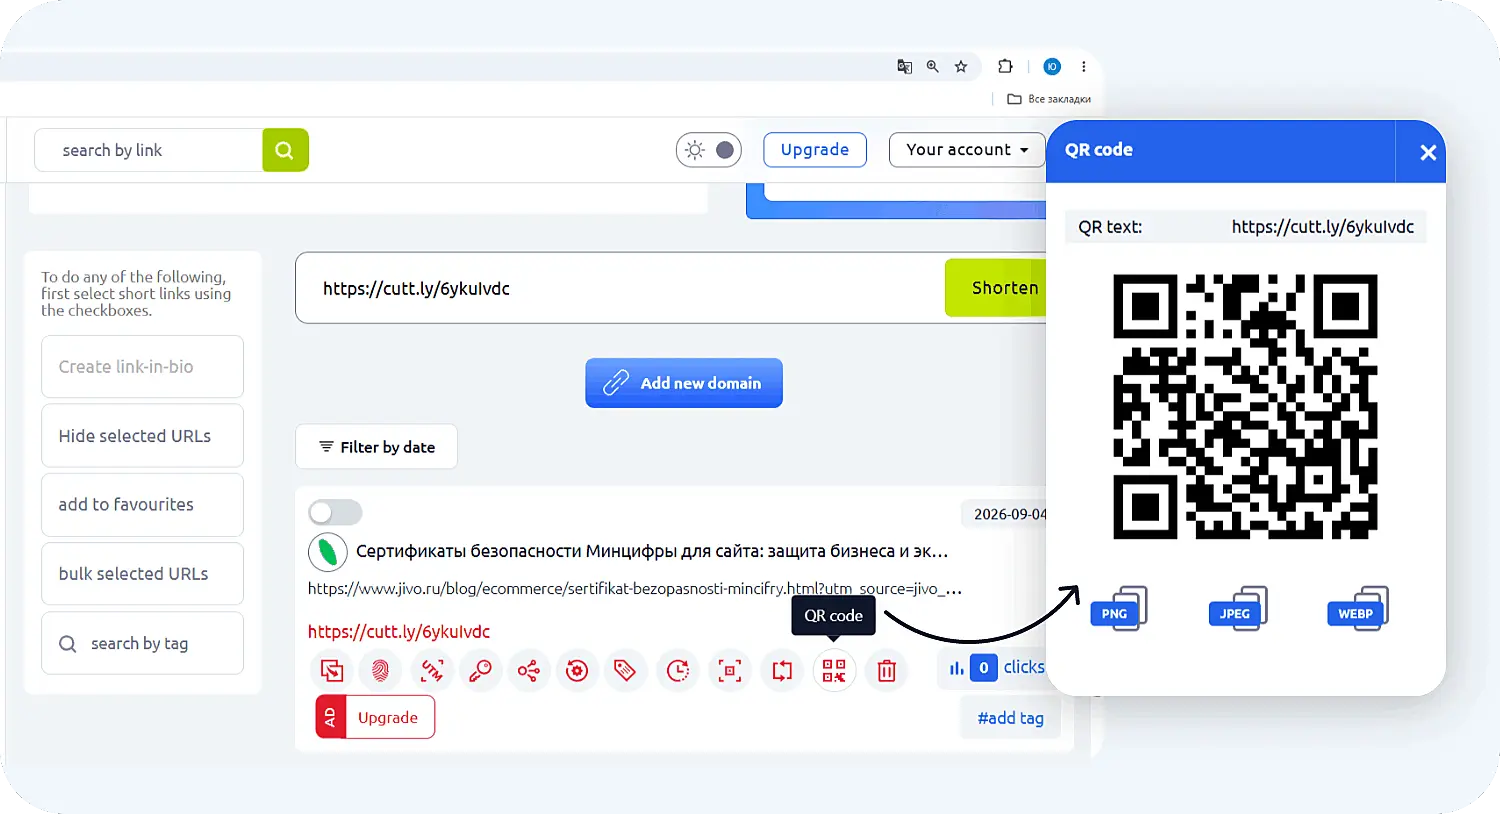Click the search by tag field
Viewport: 1500px width, 814px height.
click(142, 643)
